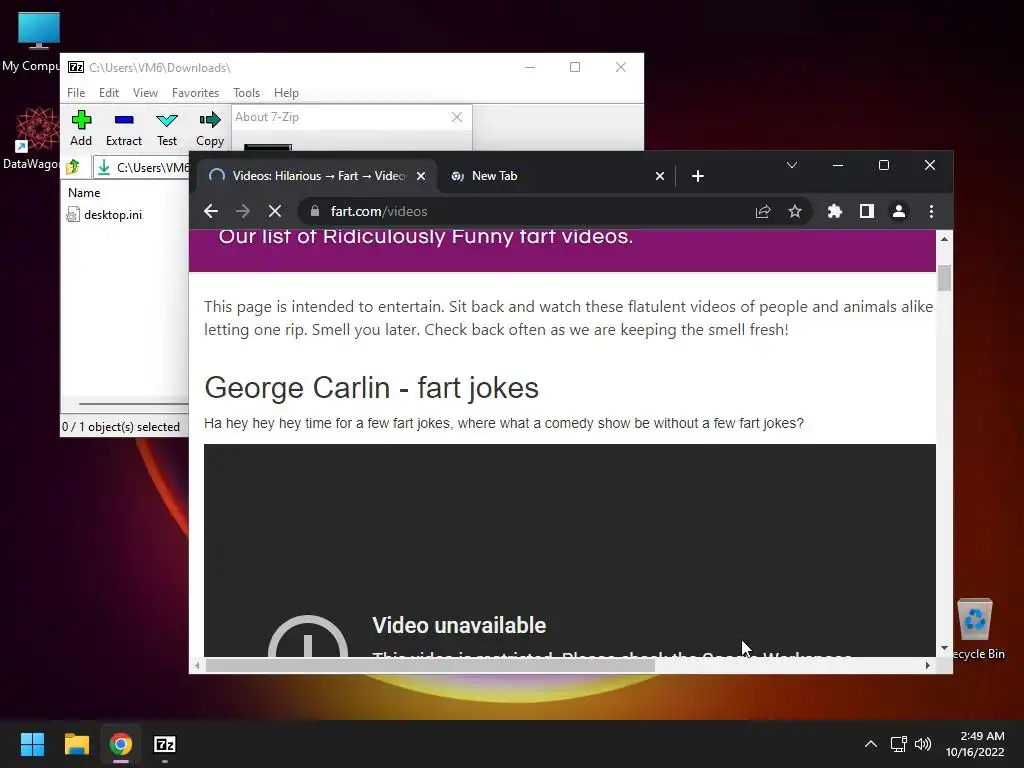Close the New Tab tab
Image resolution: width=1024 pixels, height=768 pixels.
click(x=660, y=176)
